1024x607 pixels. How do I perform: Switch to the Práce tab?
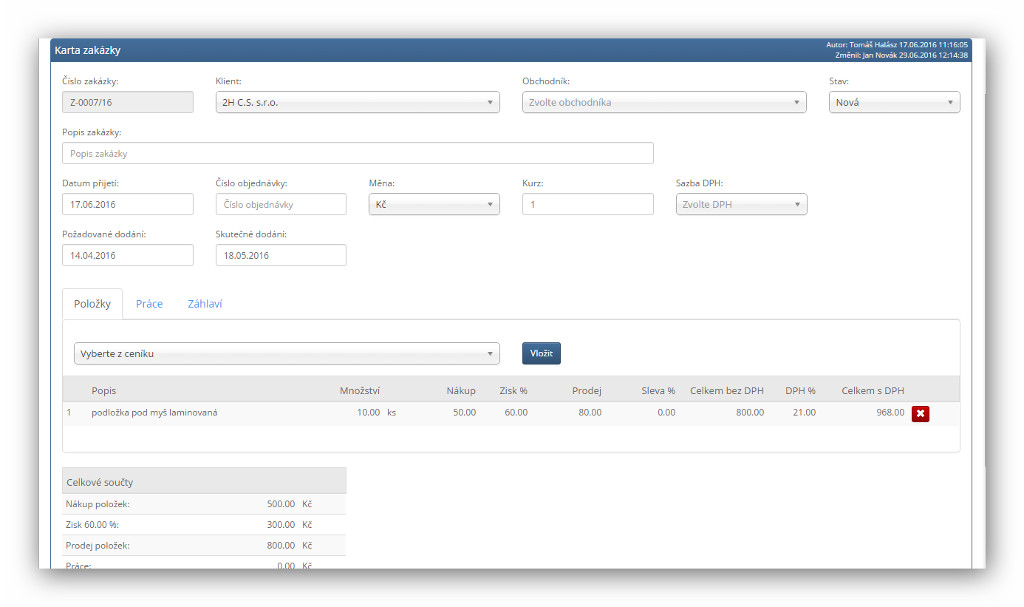149,304
